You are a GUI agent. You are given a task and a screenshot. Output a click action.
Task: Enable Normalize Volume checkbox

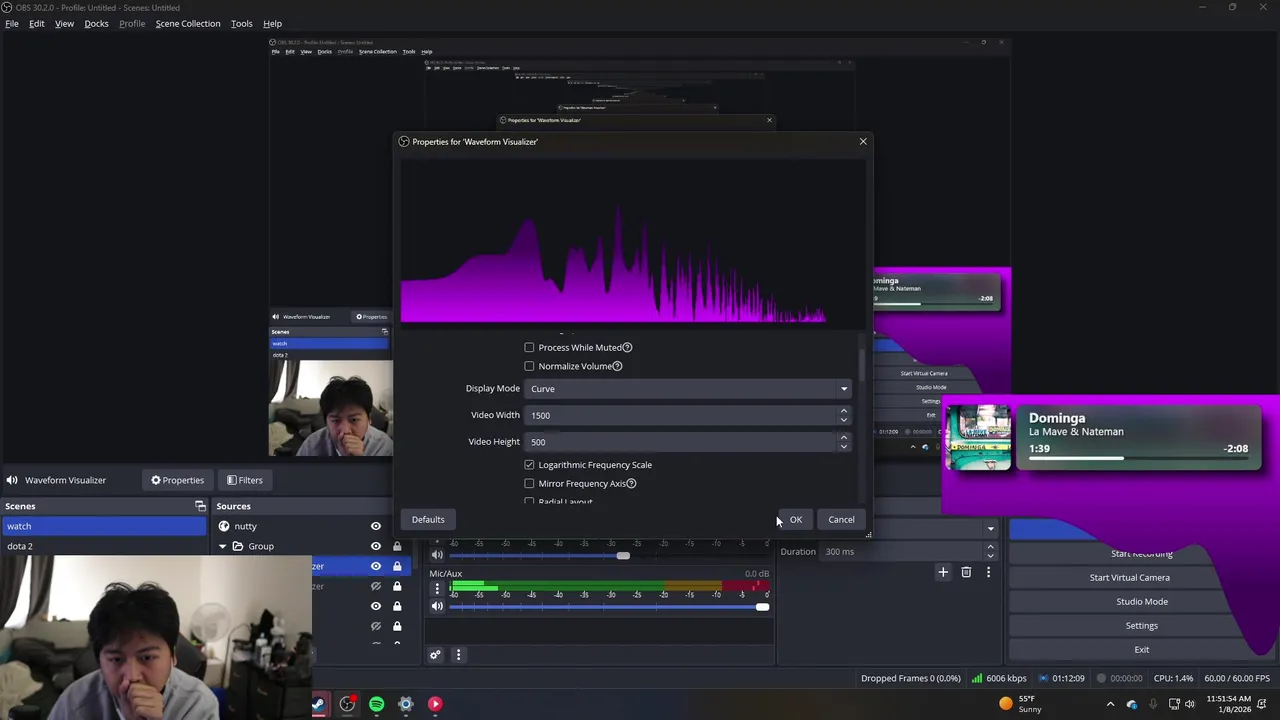pos(529,366)
